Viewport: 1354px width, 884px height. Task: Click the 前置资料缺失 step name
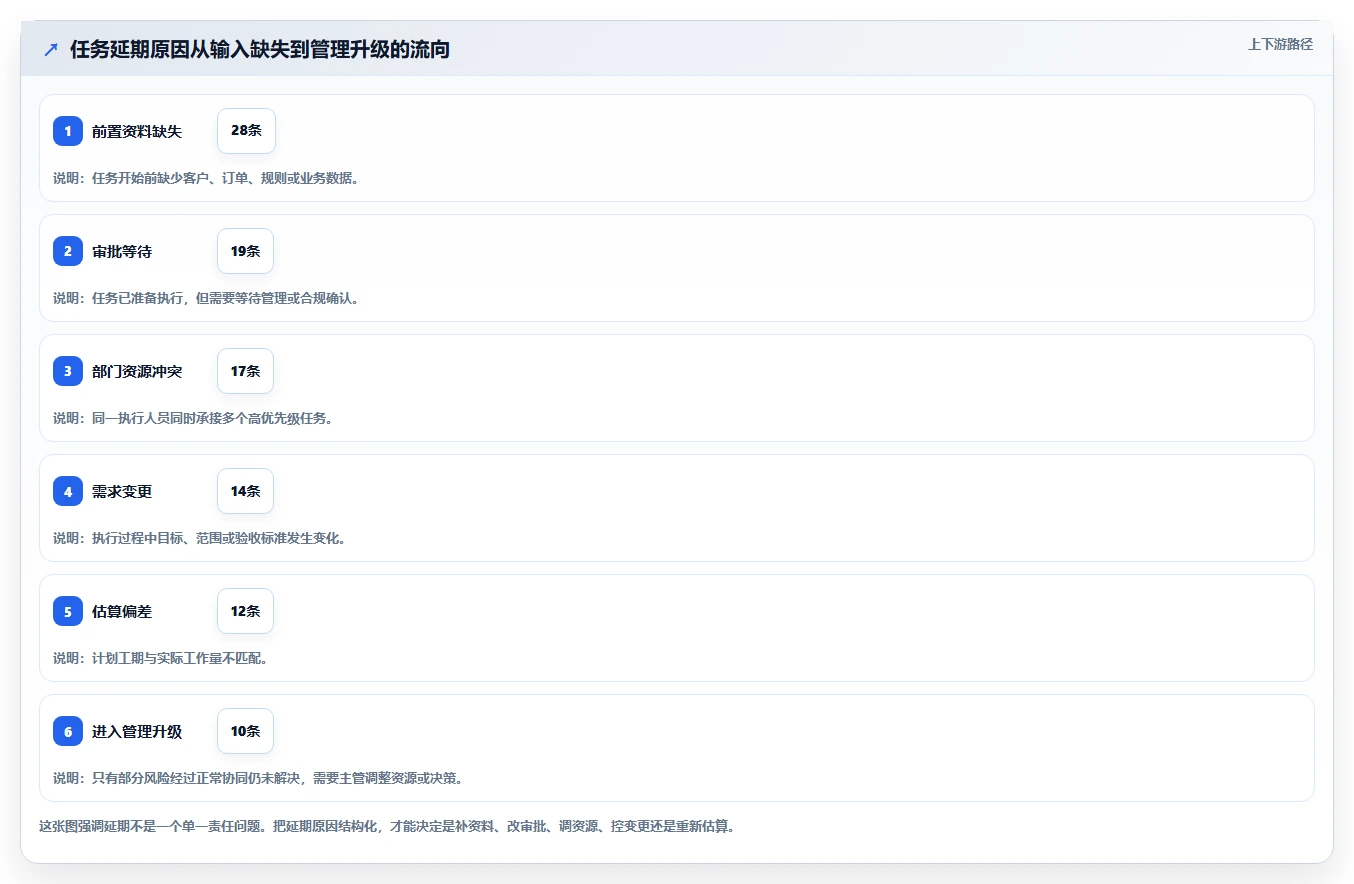tap(137, 131)
